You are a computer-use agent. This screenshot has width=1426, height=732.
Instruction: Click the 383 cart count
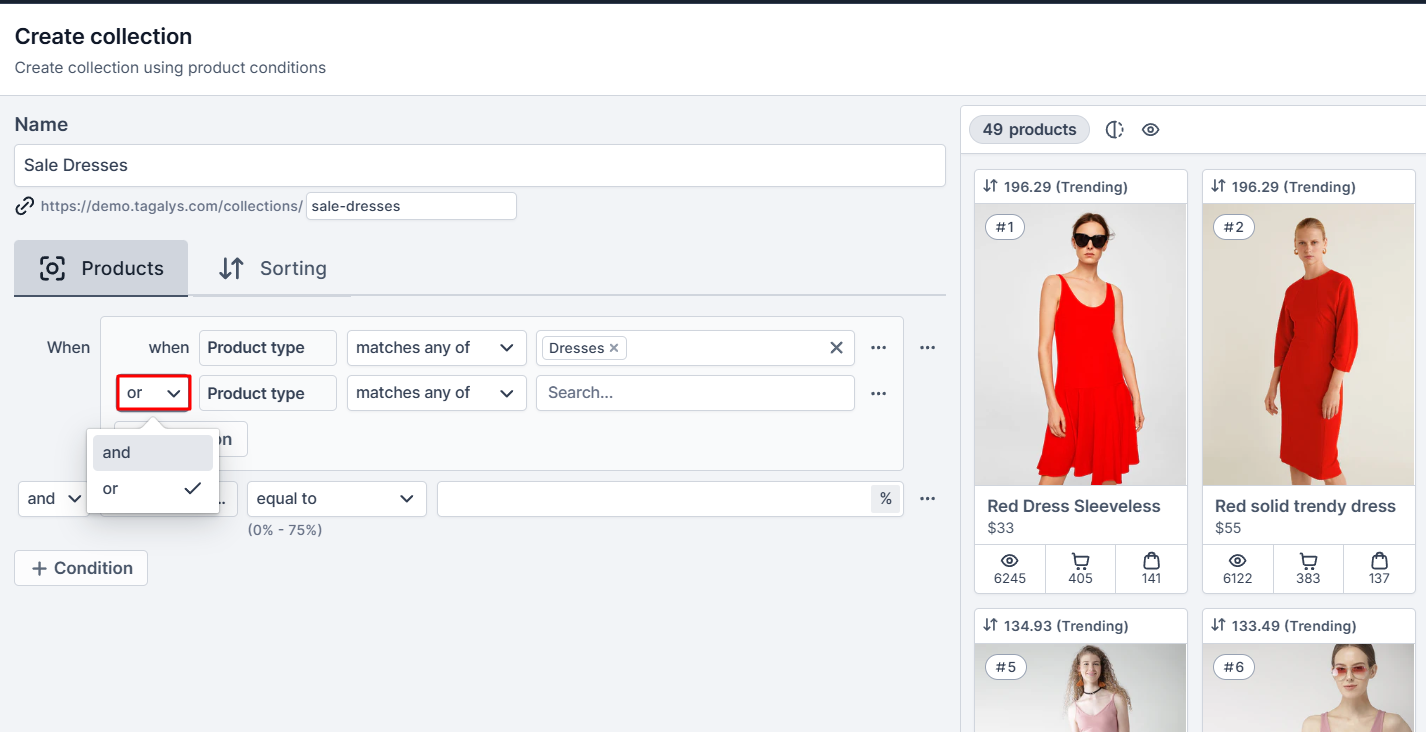tap(1308, 578)
